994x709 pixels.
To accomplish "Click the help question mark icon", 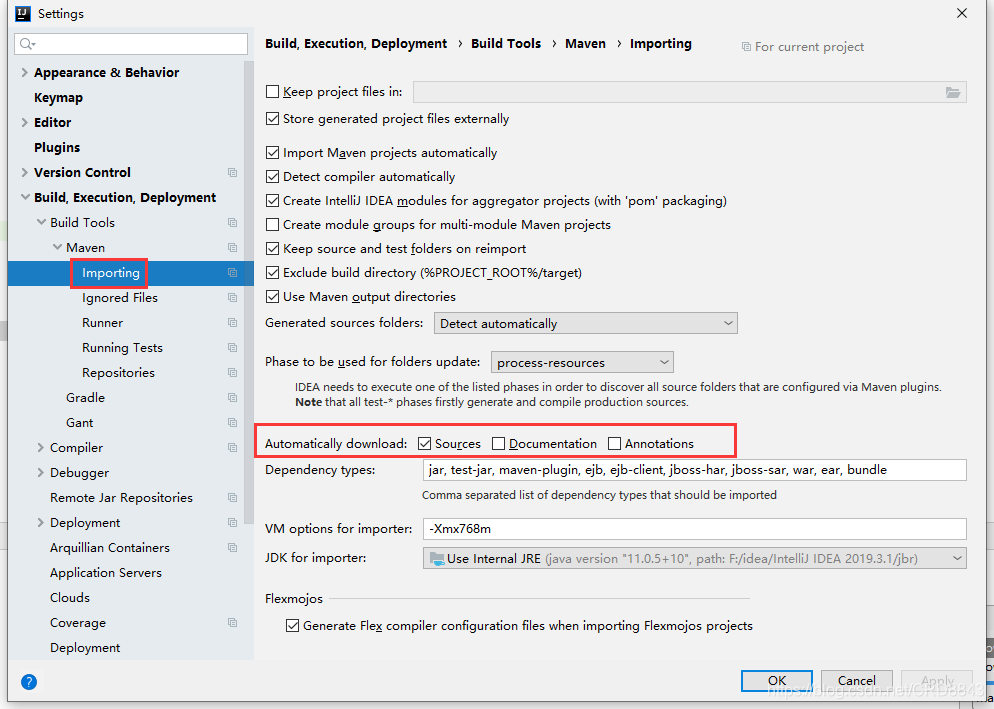I will [29, 682].
